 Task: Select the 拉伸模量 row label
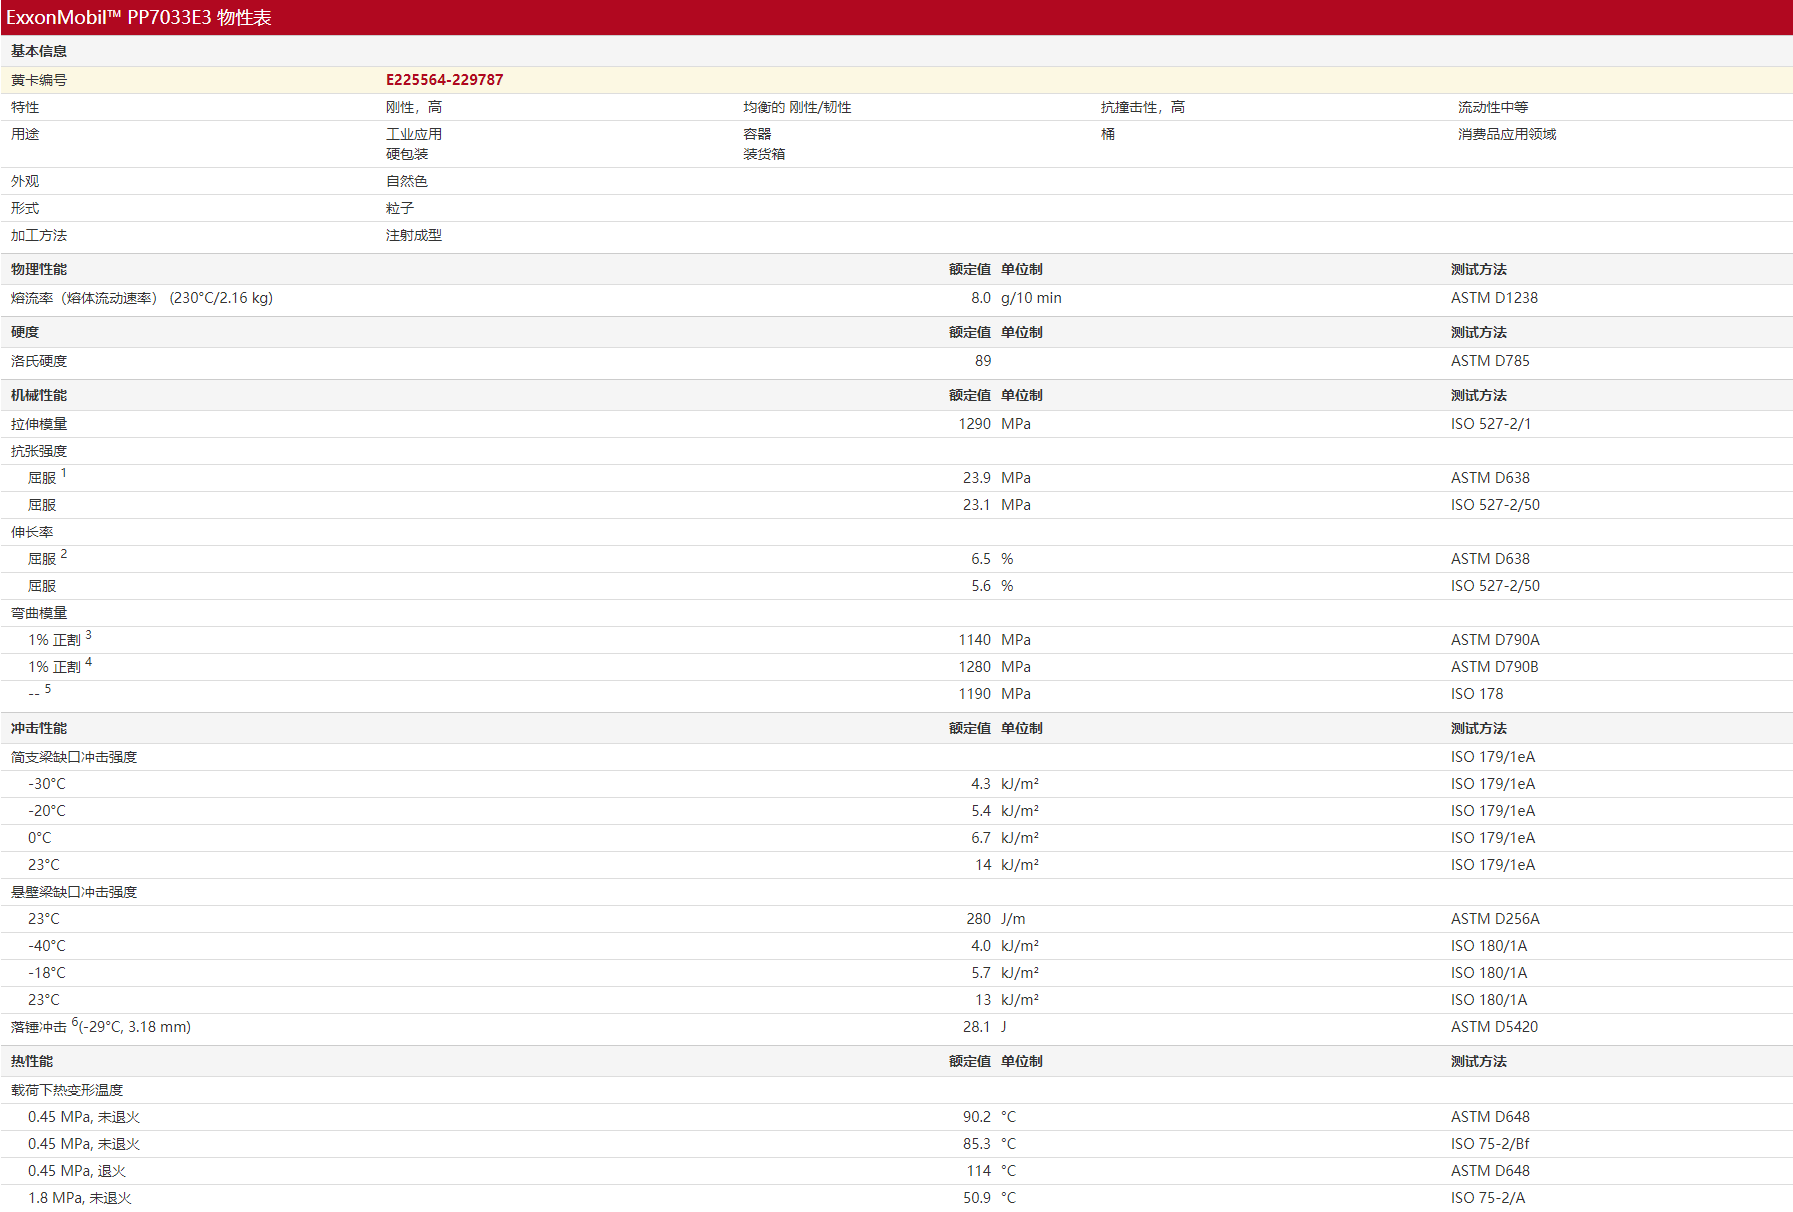(x=39, y=424)
